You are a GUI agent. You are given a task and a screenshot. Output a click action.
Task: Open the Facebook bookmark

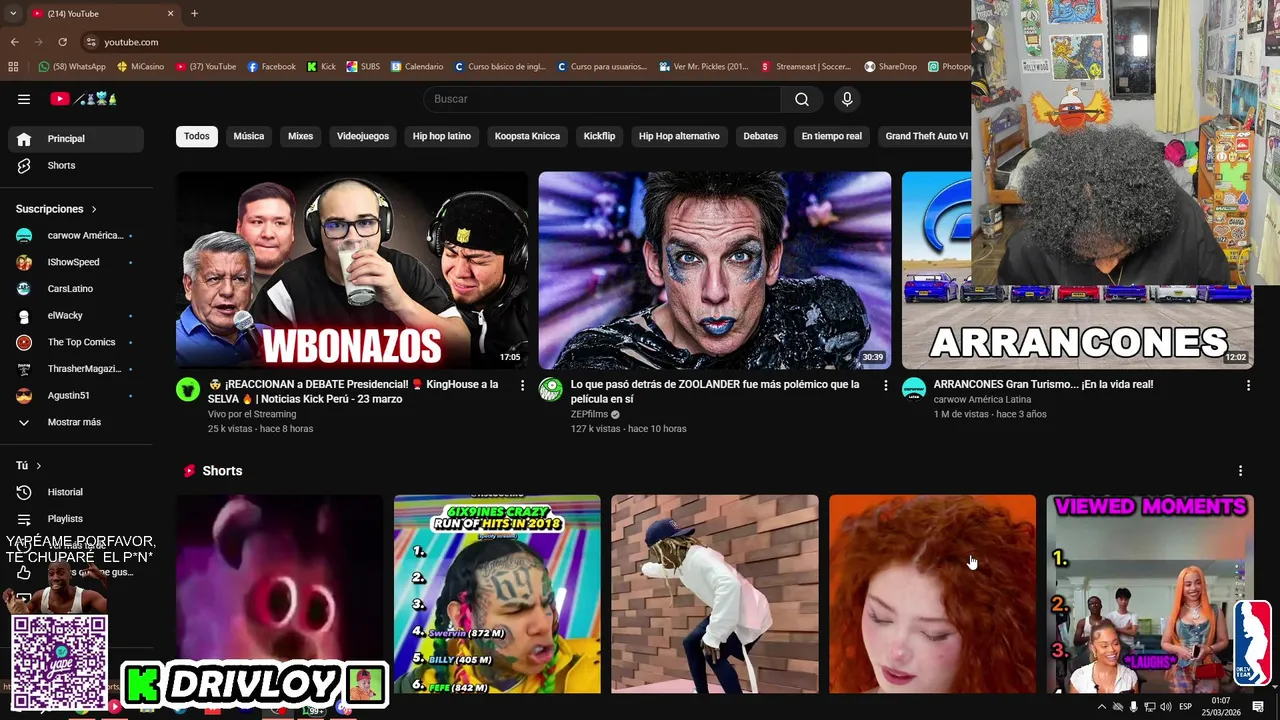[x=271, y=67]
